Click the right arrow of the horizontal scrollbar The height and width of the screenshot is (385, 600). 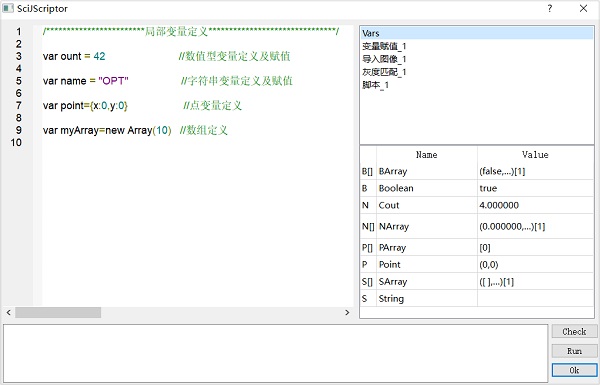pos(347,312)
